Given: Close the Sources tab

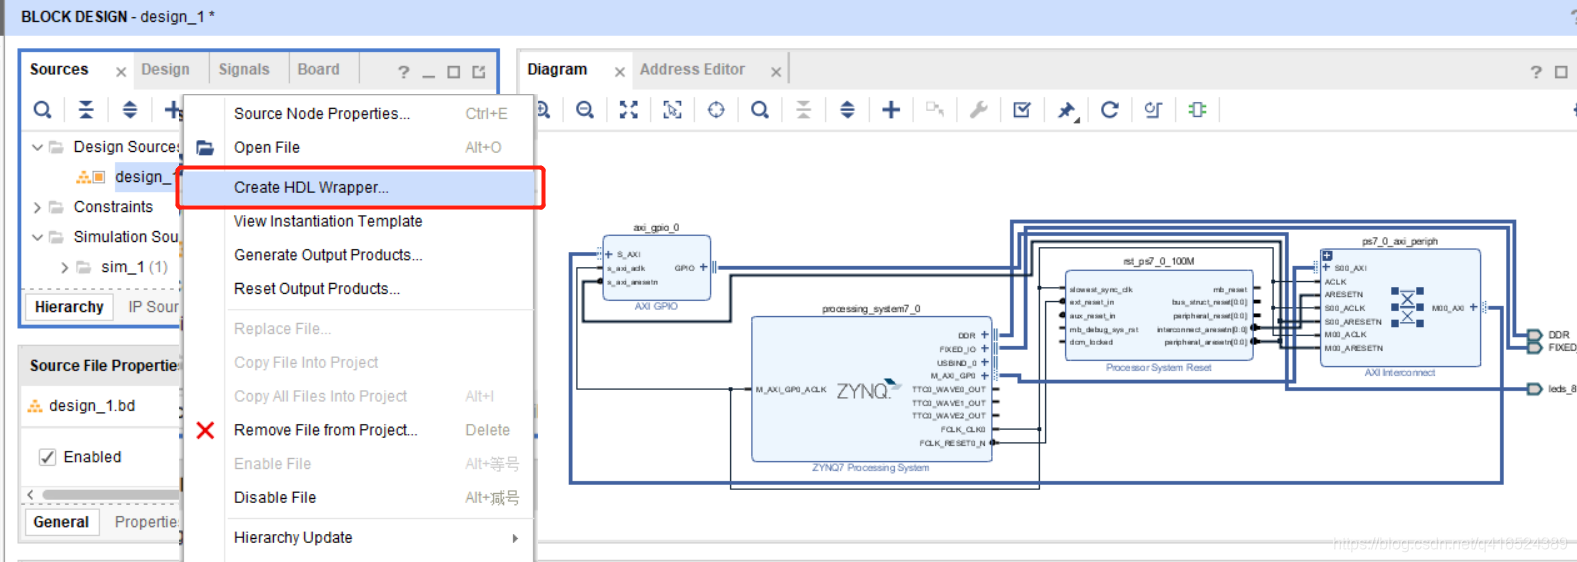Looking at the screenshot, I should click(x=121, y=72).
